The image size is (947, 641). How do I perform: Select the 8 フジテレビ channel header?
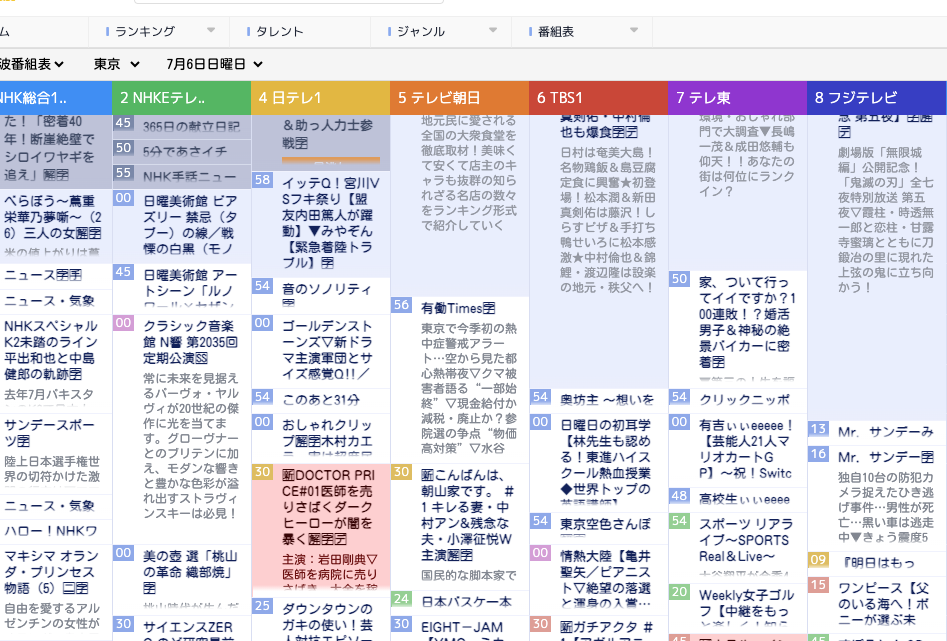click(x=876, y=98)
